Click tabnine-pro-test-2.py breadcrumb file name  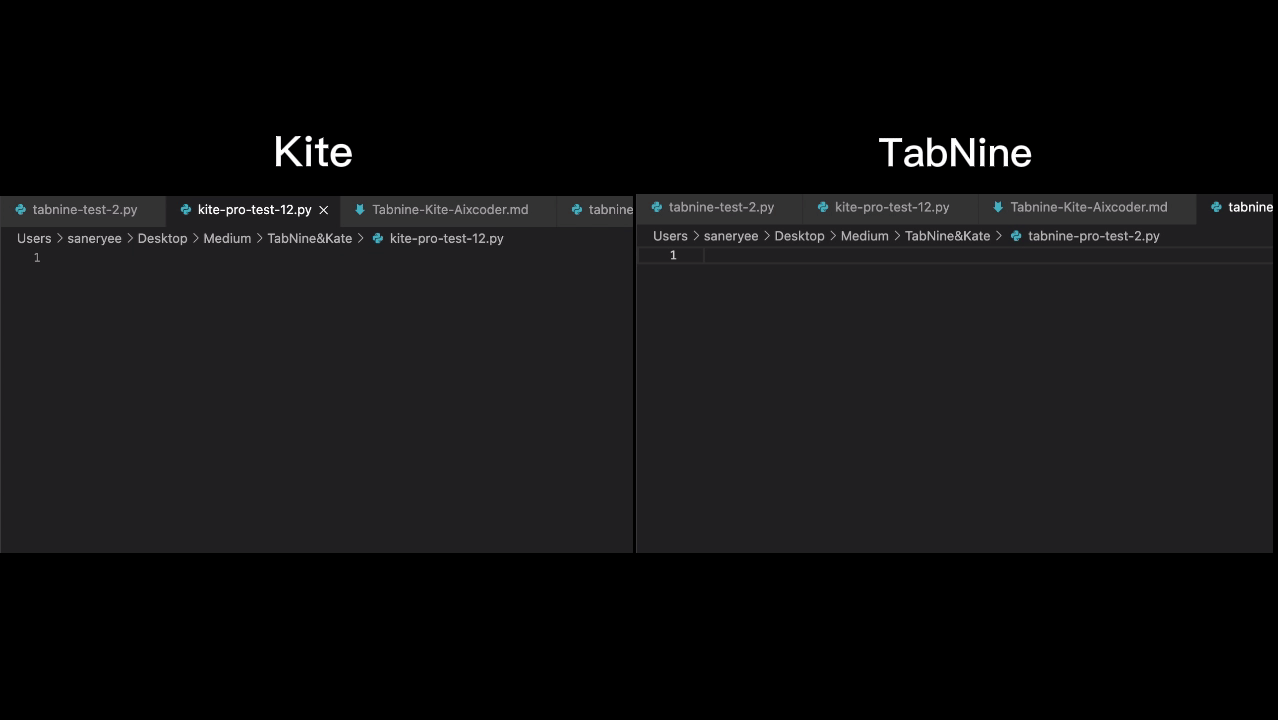coord(1093,236)
